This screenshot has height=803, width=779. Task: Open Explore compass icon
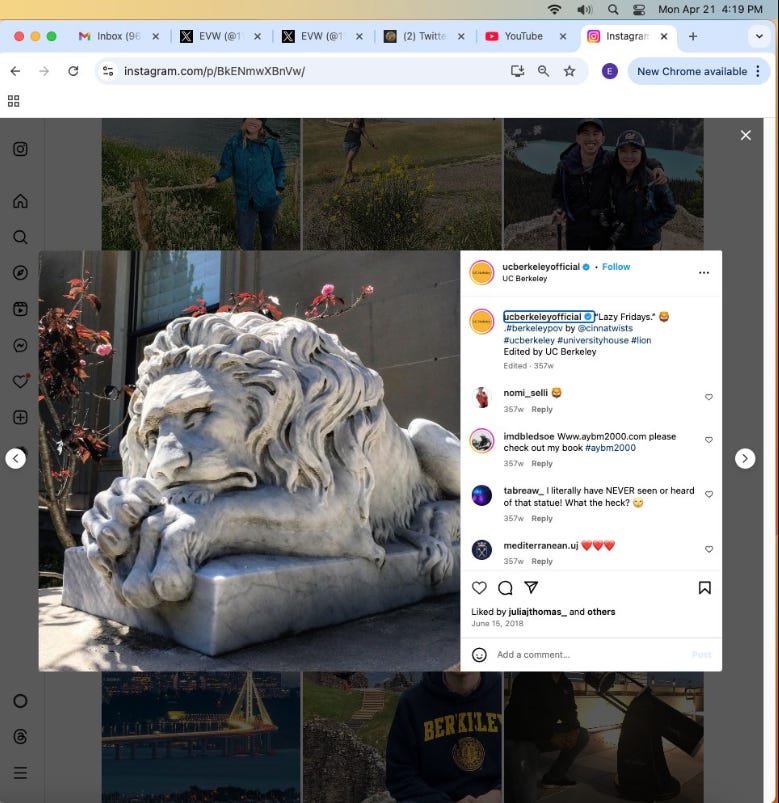(20, 272)
